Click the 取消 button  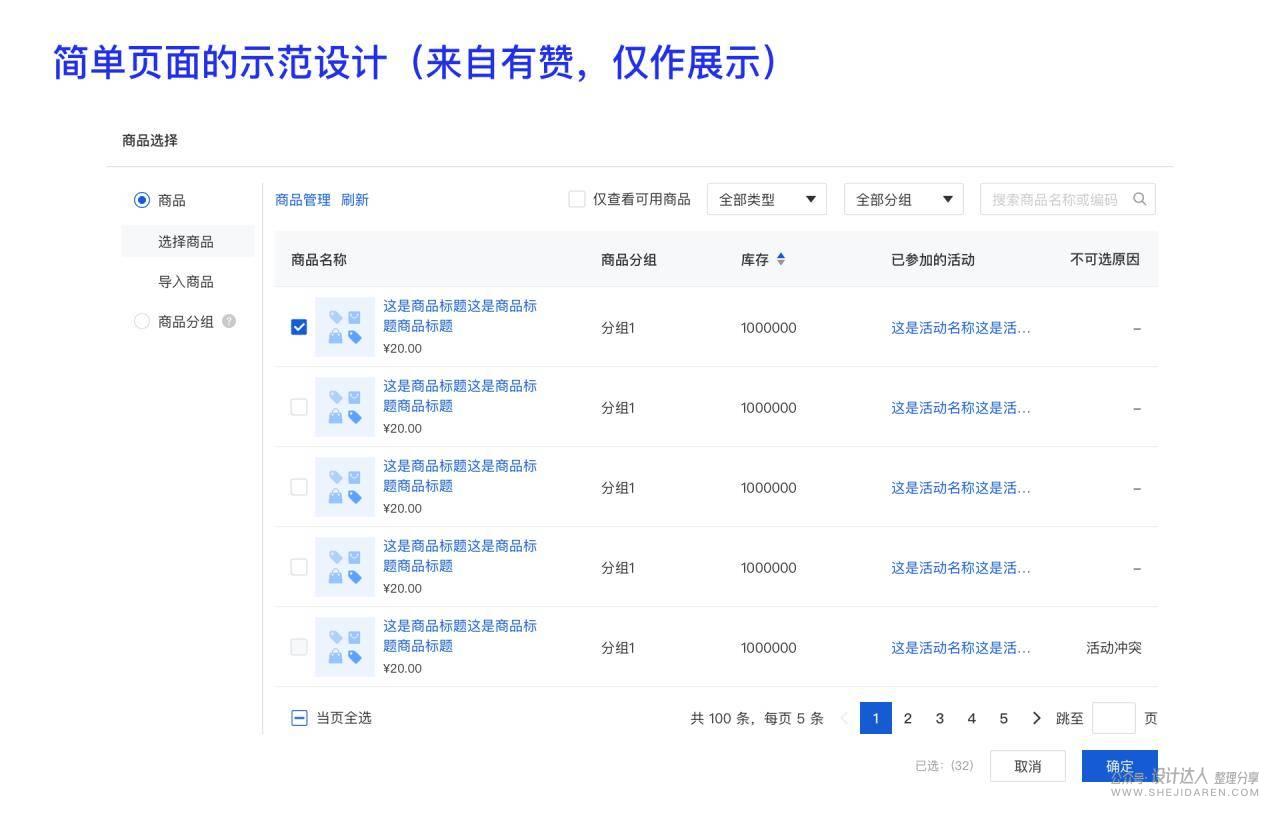(x=1028, y=766)
